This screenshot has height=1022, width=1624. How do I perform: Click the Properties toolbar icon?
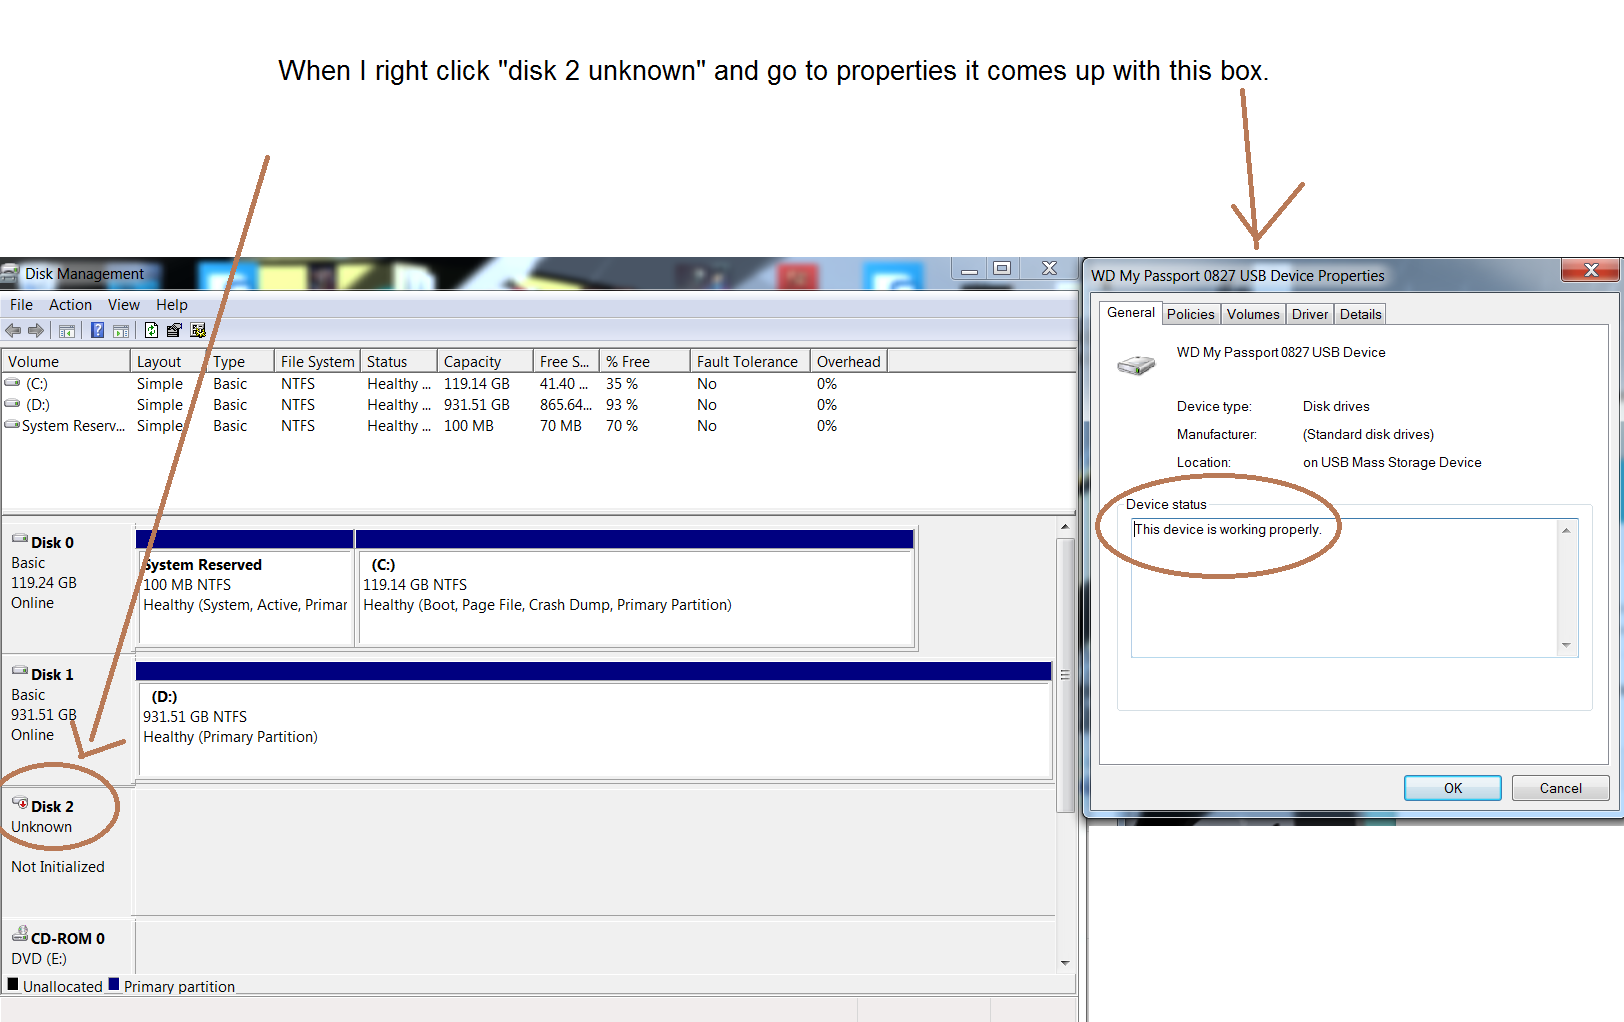(174, 331)
